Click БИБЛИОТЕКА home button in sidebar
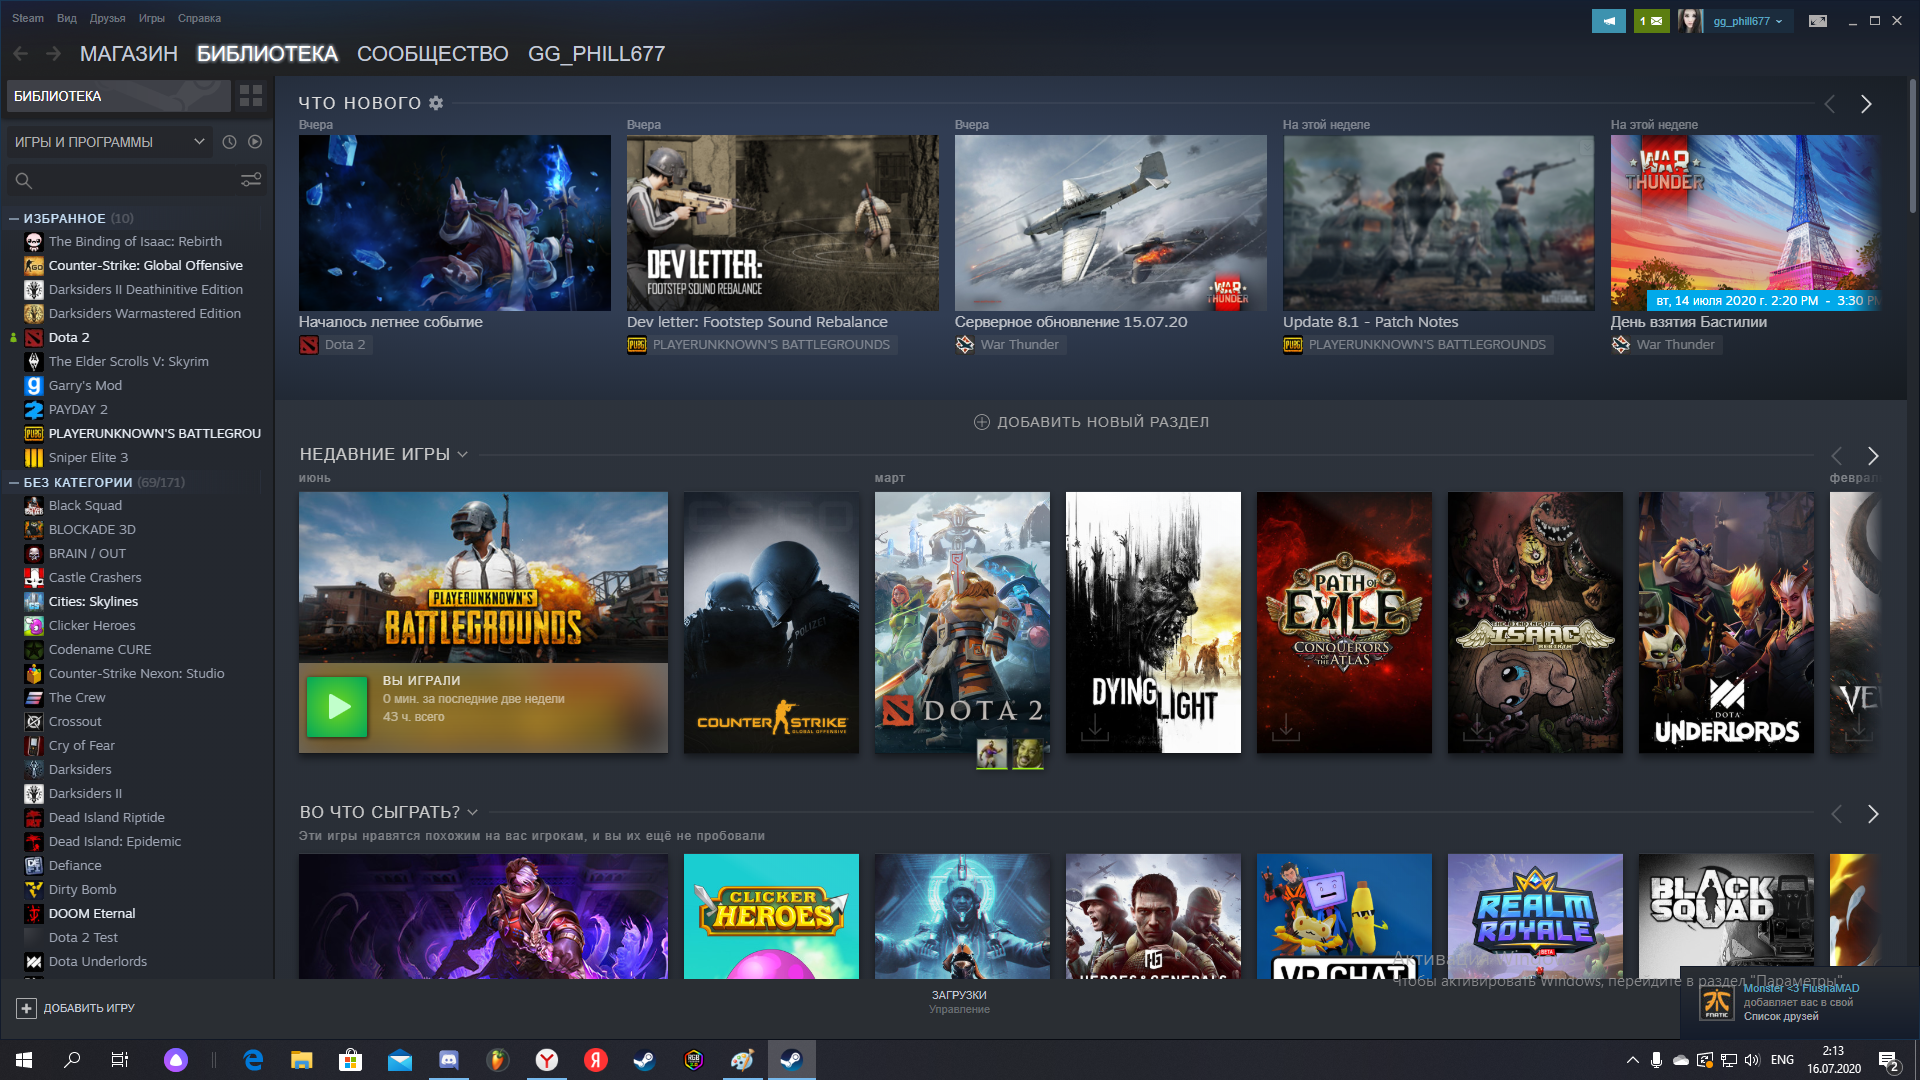The width and height of the screenshot is (1920, 1080). pos(118,96)
